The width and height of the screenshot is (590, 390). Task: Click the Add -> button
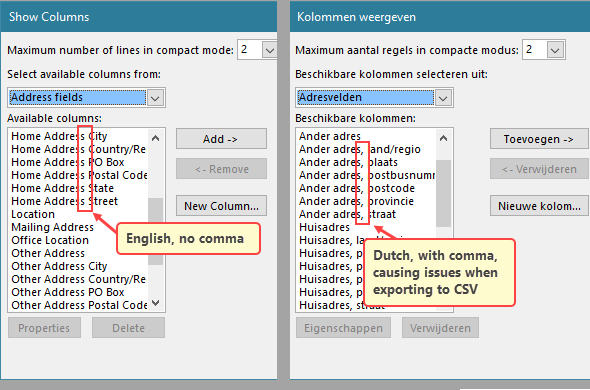[x=221, y=139]
